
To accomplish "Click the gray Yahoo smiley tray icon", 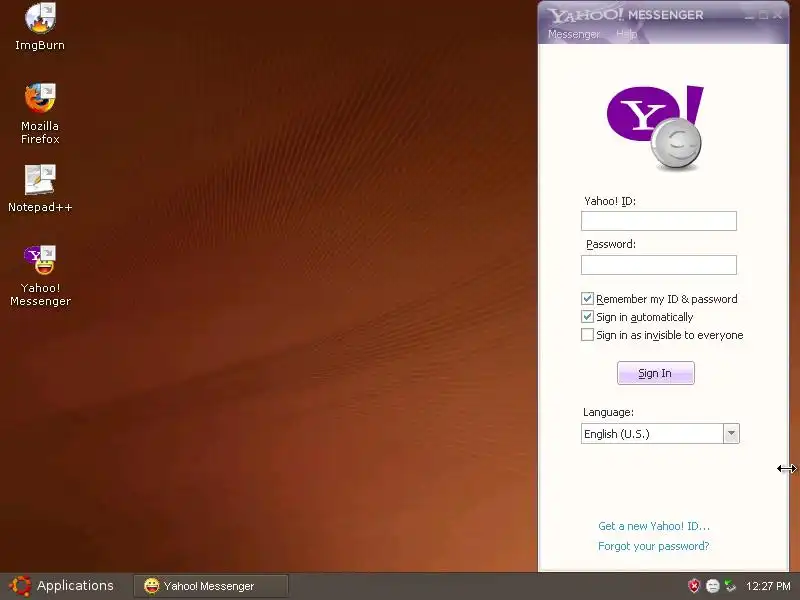I will (712, 586).
